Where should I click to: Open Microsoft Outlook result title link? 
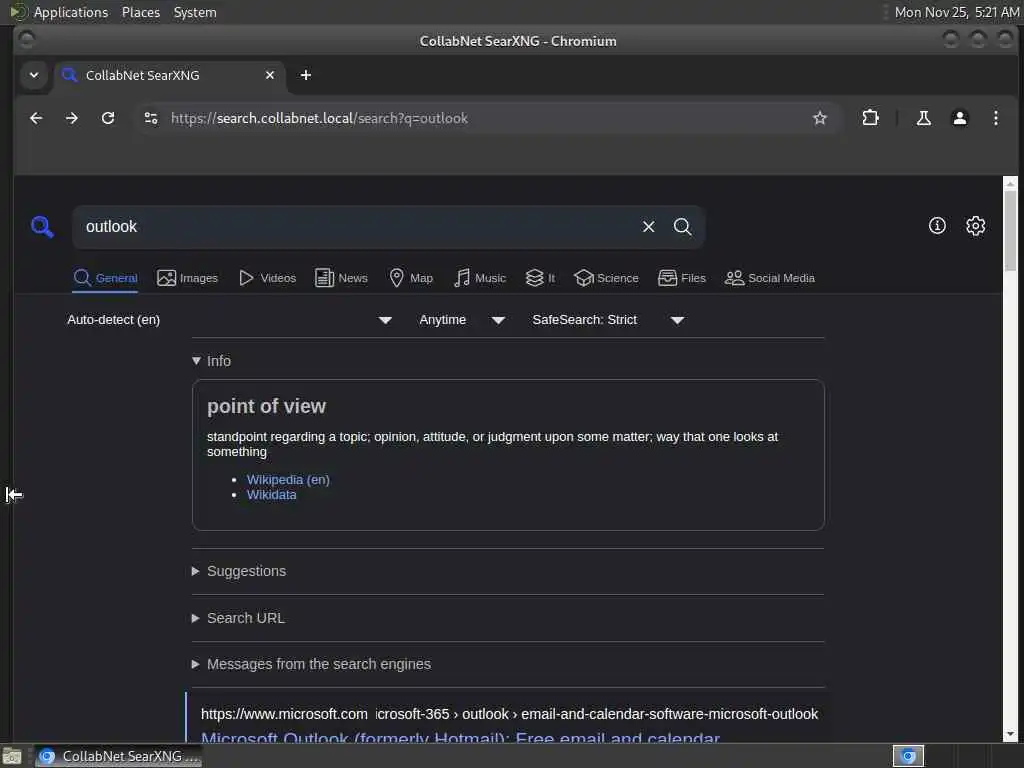click(460, 736)
